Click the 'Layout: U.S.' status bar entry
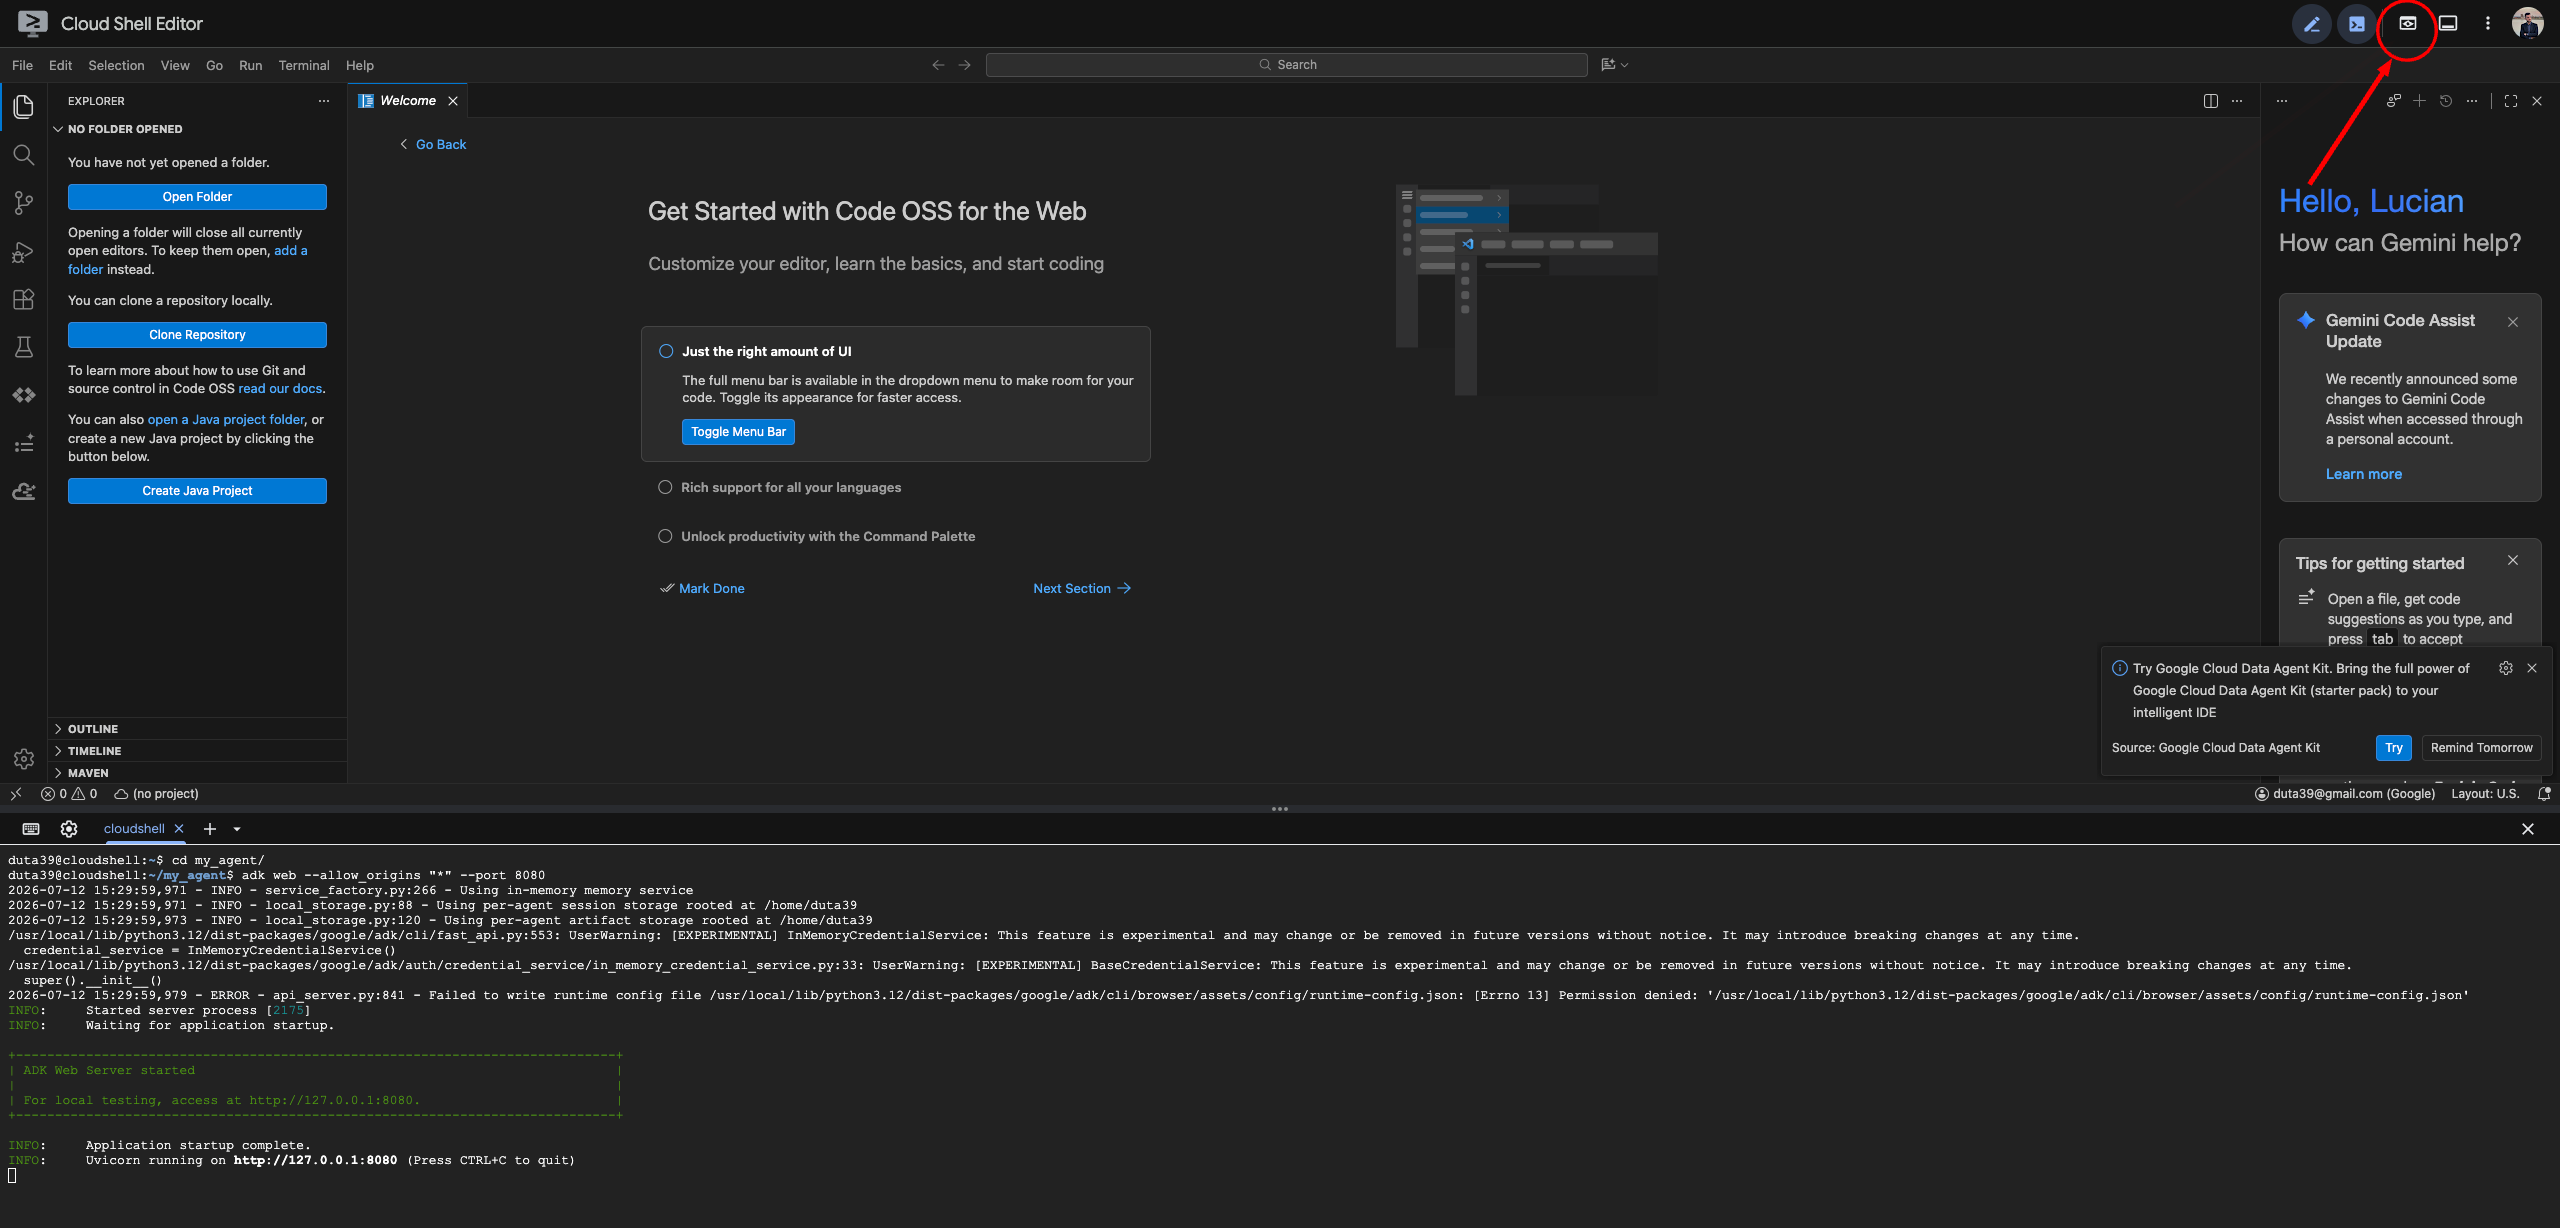This screenshot has width=2560, height=1228. [2485, 794]
